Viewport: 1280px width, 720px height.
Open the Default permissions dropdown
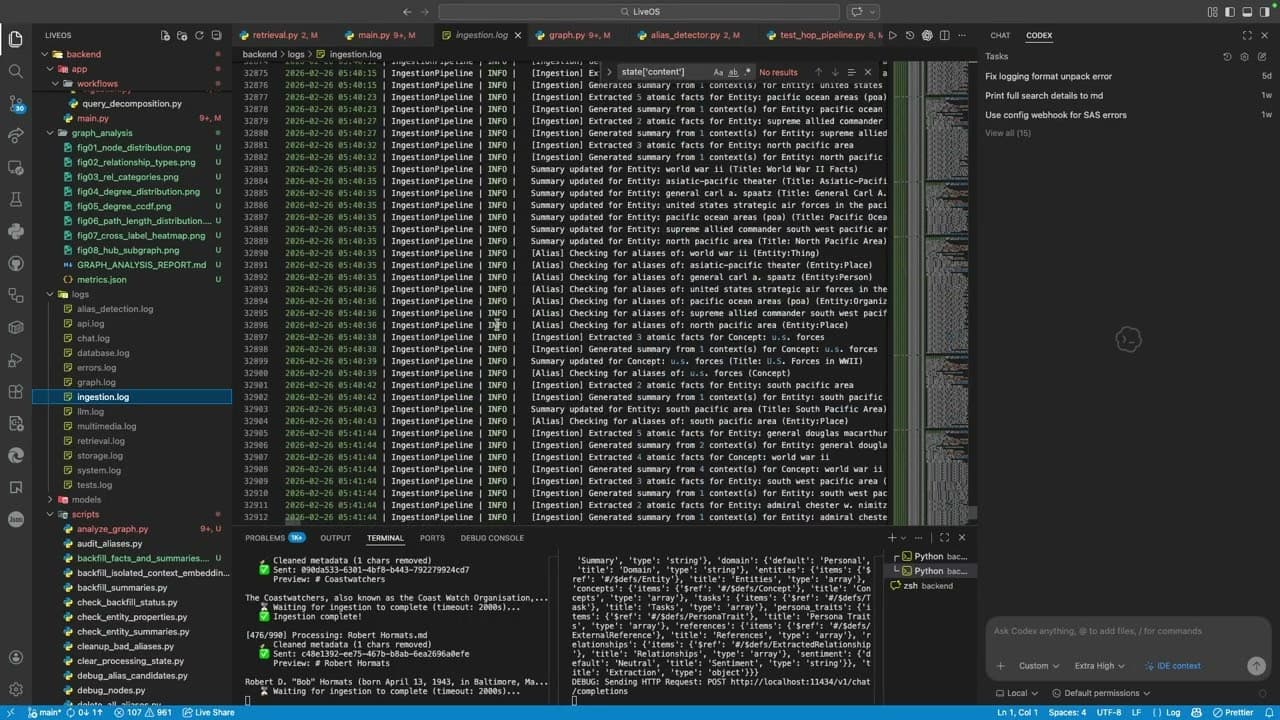point(1106,693)
